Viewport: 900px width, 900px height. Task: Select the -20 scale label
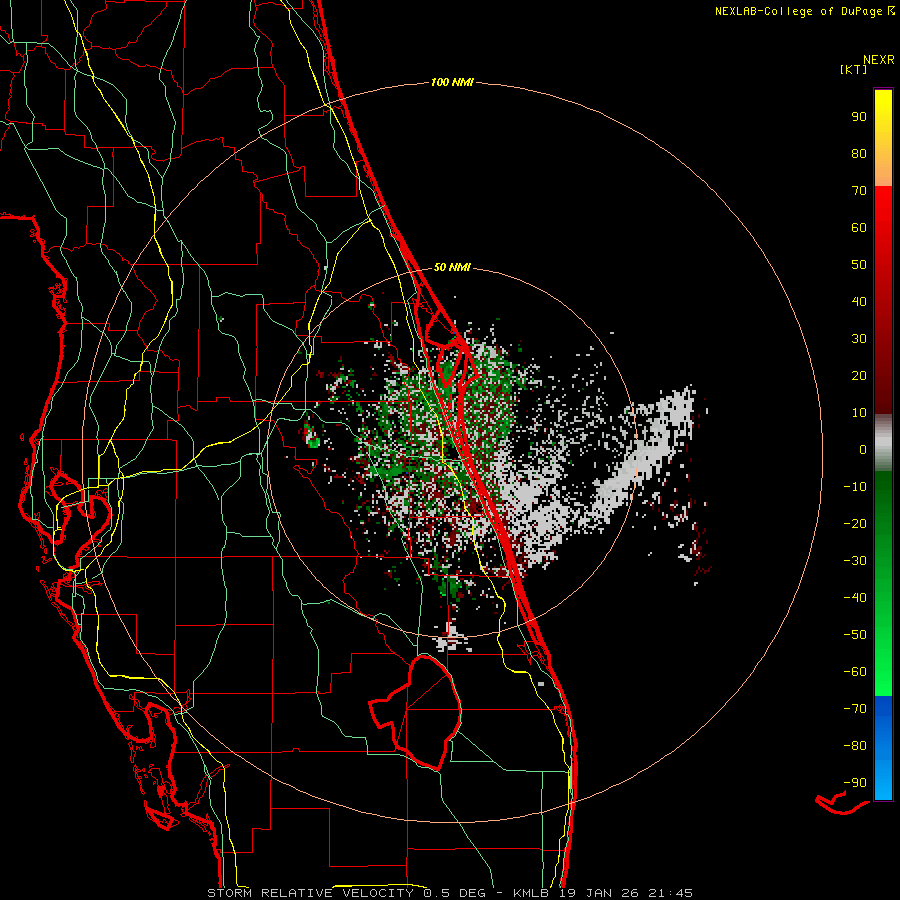[855, 524]
